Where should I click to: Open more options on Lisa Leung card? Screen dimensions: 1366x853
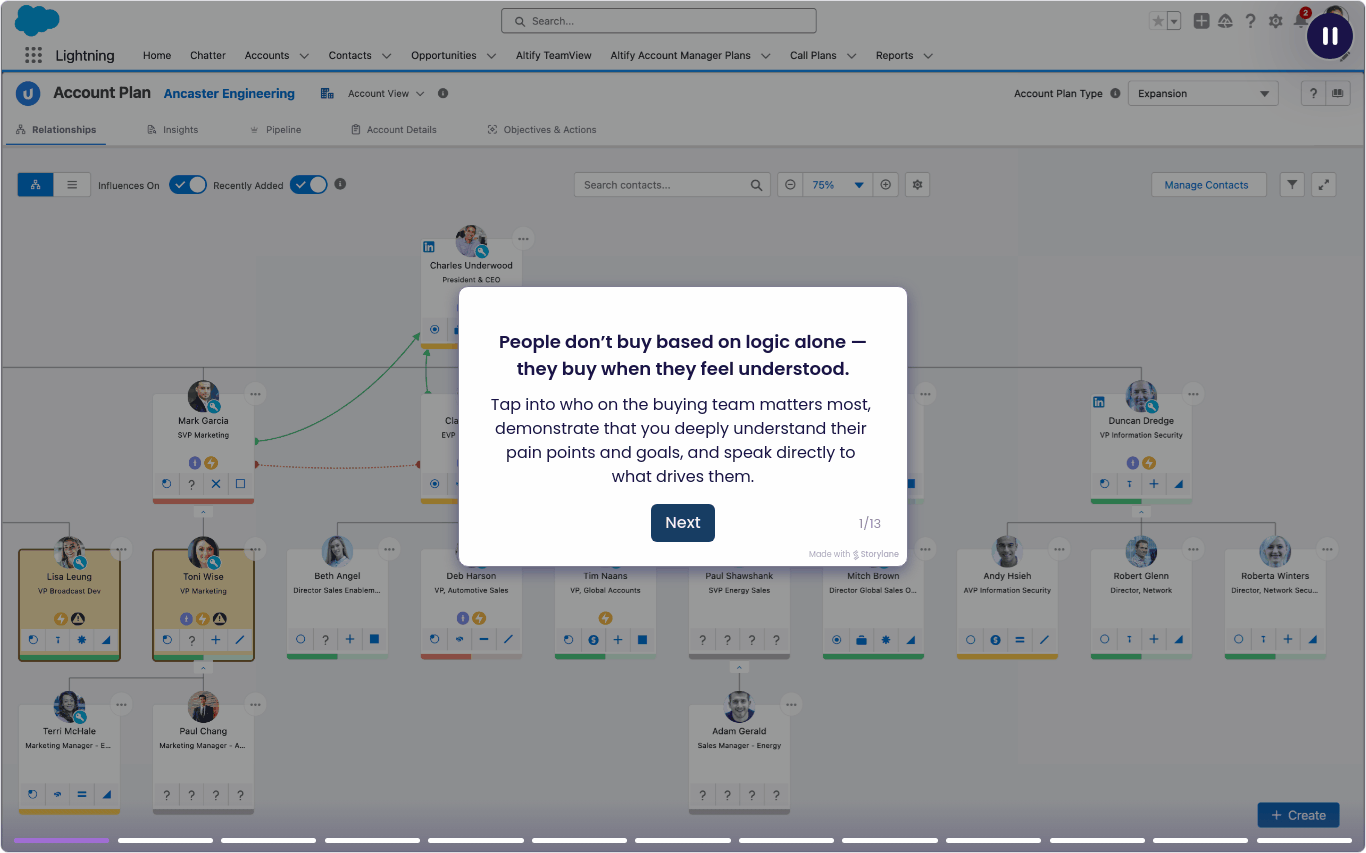121,549
